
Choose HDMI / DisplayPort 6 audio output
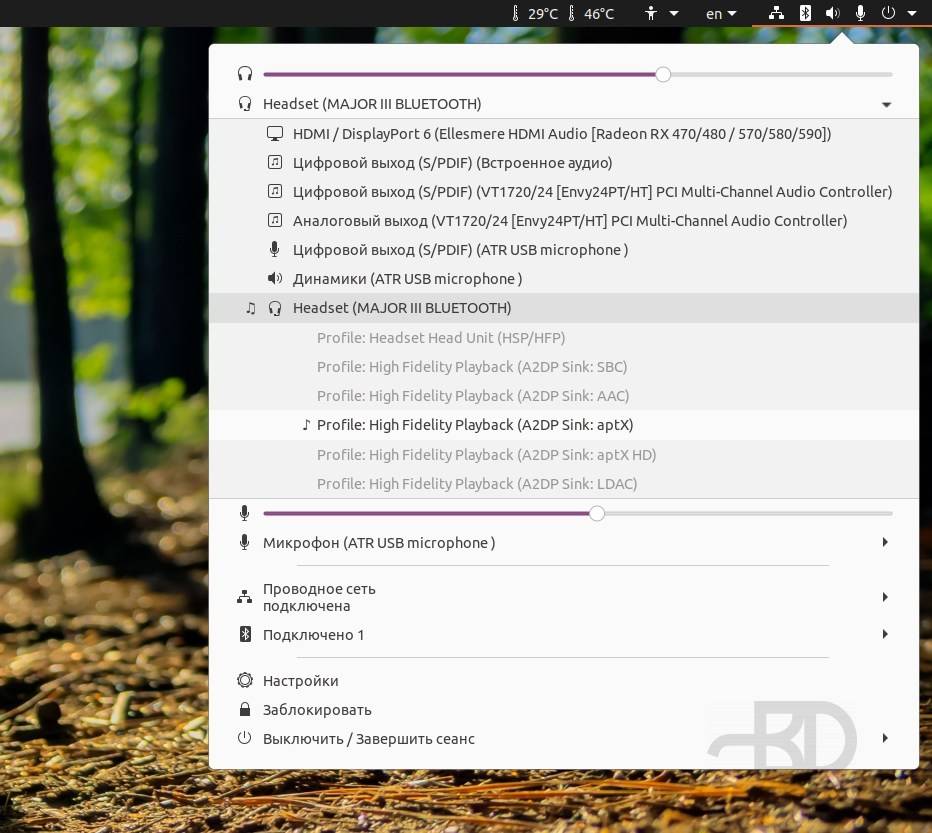561,133
